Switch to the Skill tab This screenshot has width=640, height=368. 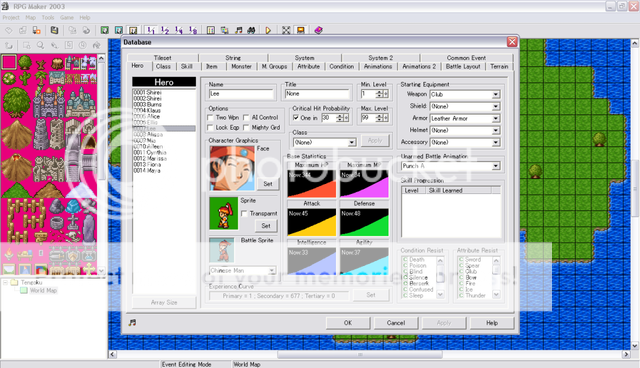pos(187,67)
